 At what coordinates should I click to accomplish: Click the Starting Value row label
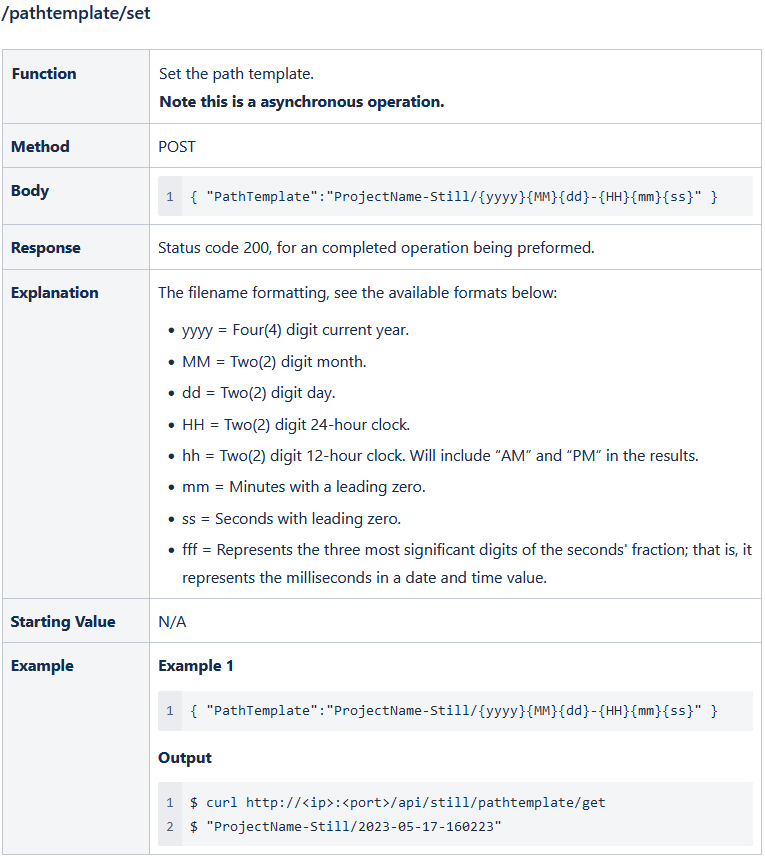coord(63,622)
